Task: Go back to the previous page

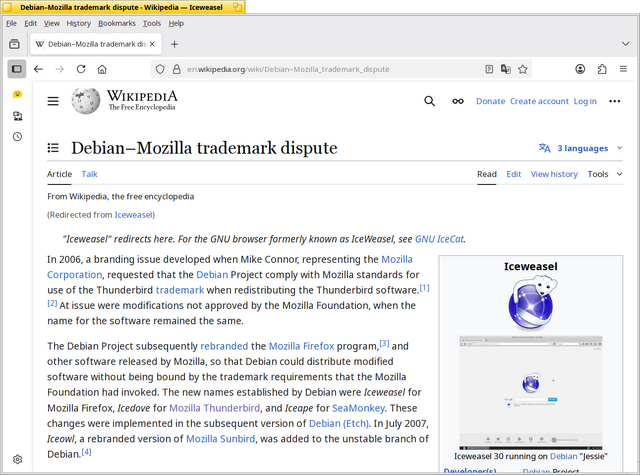Action: [38, 69]
